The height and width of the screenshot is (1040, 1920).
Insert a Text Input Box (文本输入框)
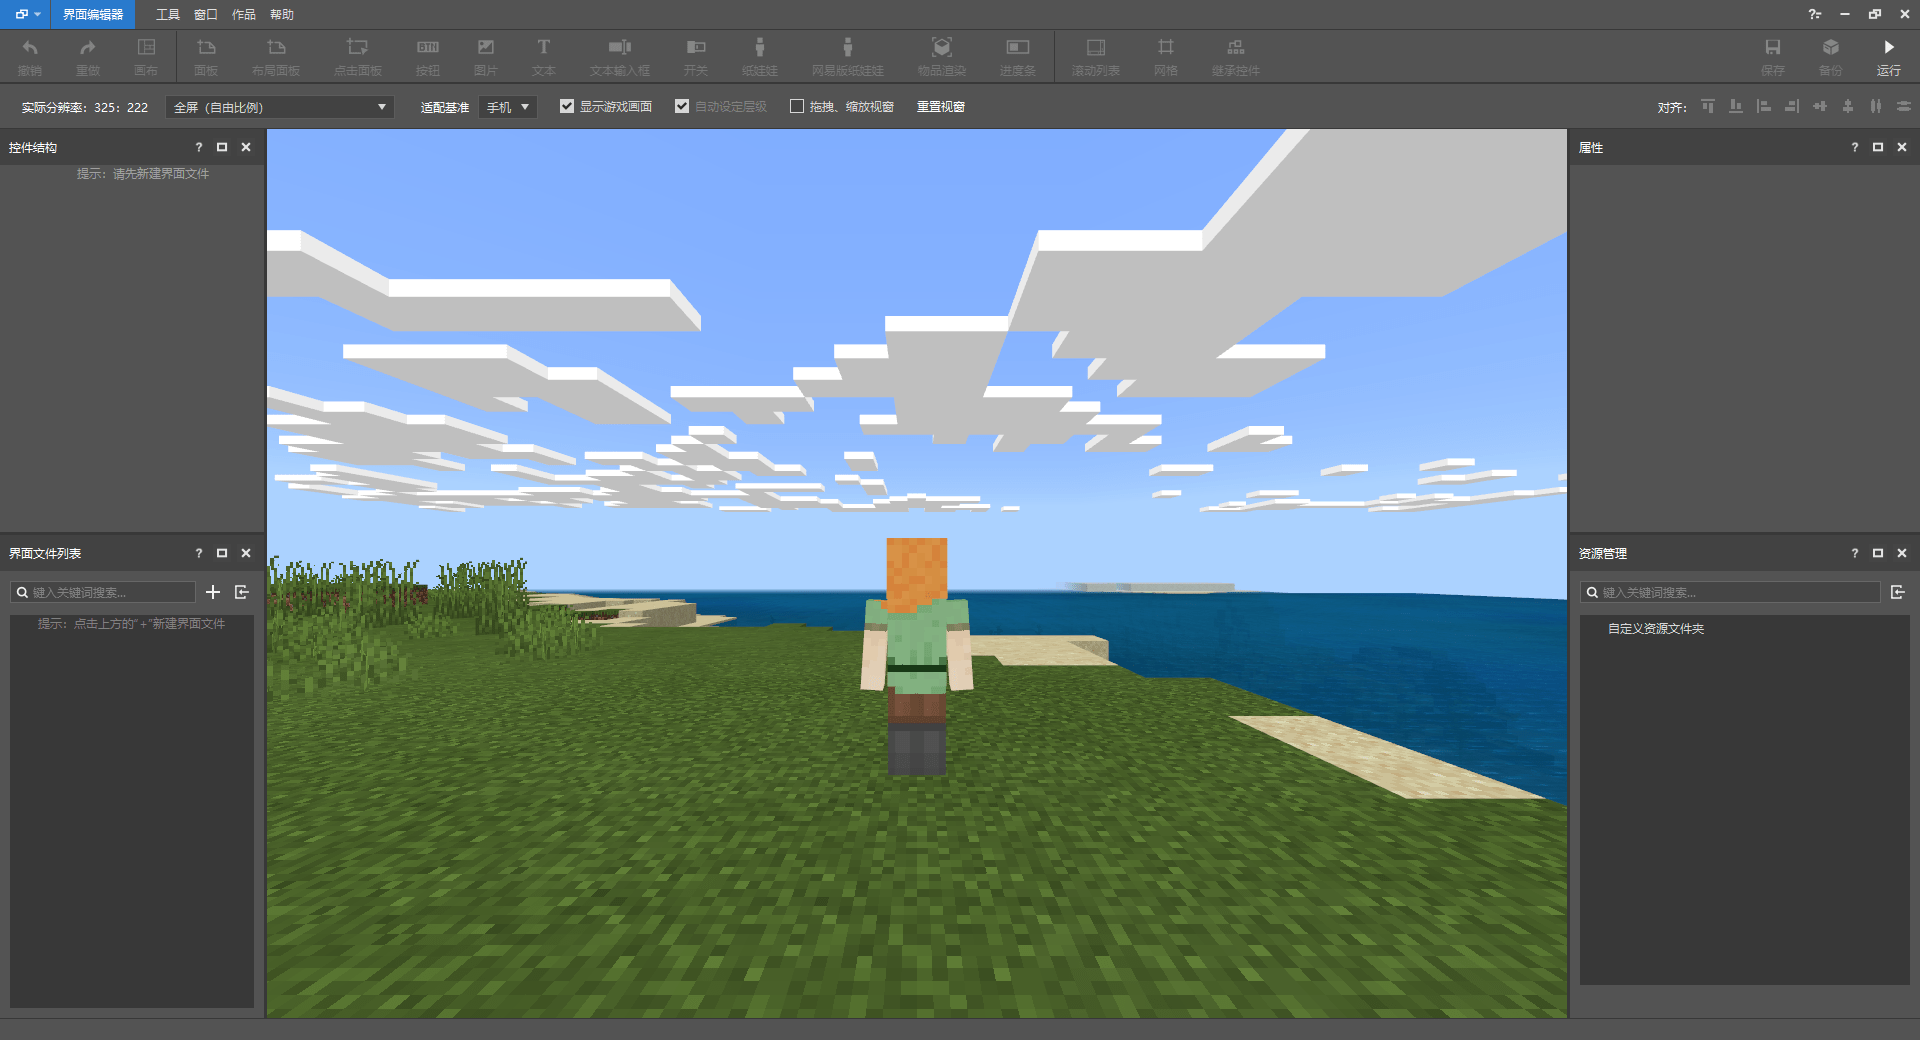coord(620,56)
